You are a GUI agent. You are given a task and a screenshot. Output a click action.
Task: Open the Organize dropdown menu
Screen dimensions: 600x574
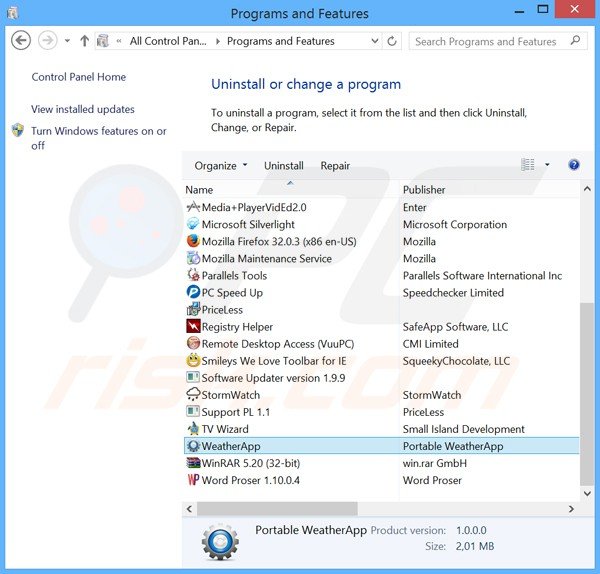coord(221,166)
